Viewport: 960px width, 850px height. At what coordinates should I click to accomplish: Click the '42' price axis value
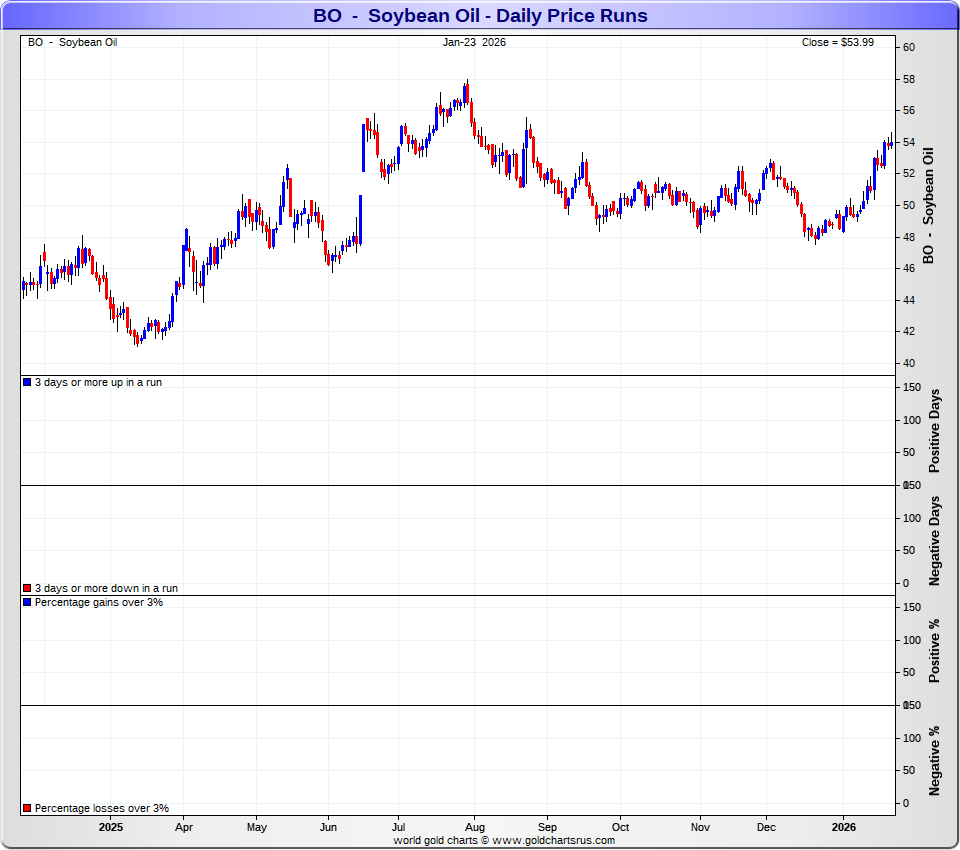909,331
